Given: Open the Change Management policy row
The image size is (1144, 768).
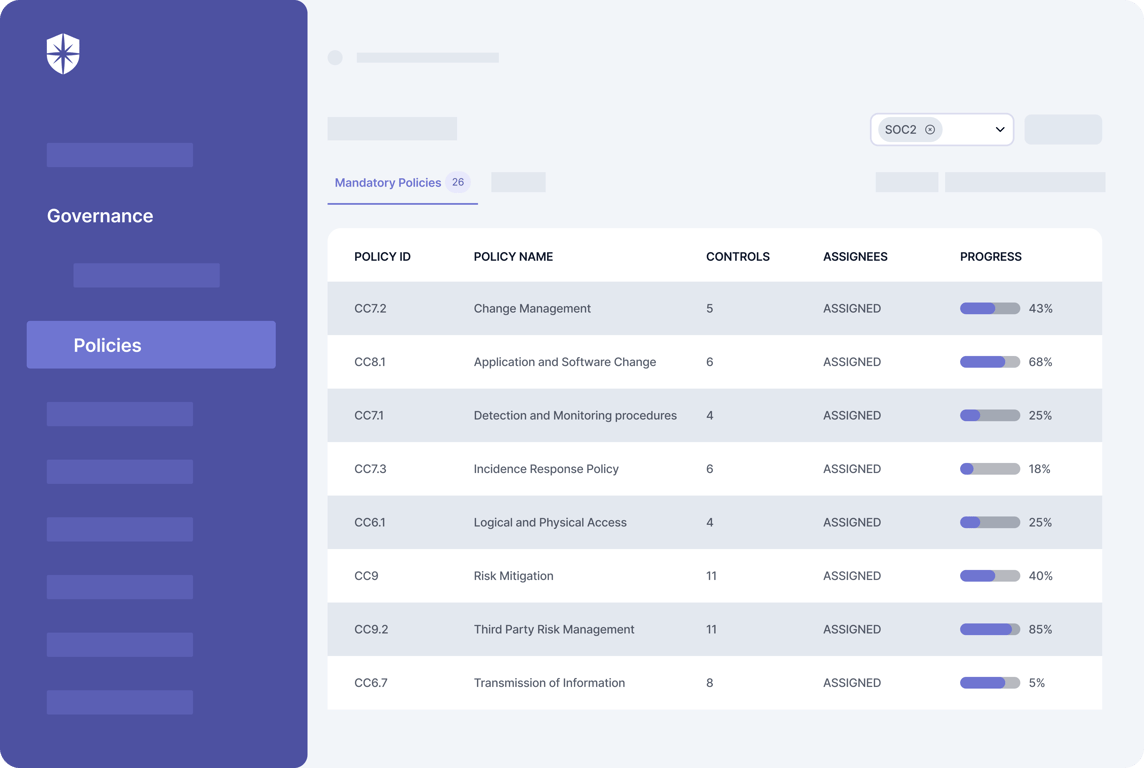Looking at the screenshot, I should point(714,309).
